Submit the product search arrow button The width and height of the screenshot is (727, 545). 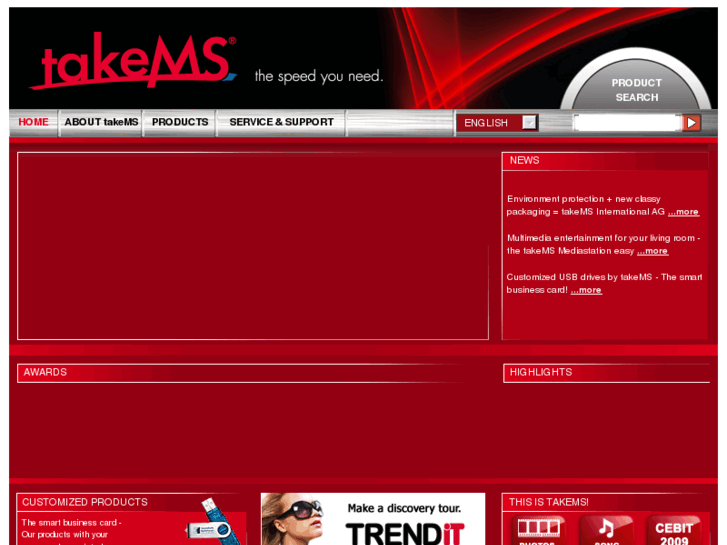click(691, 123)
